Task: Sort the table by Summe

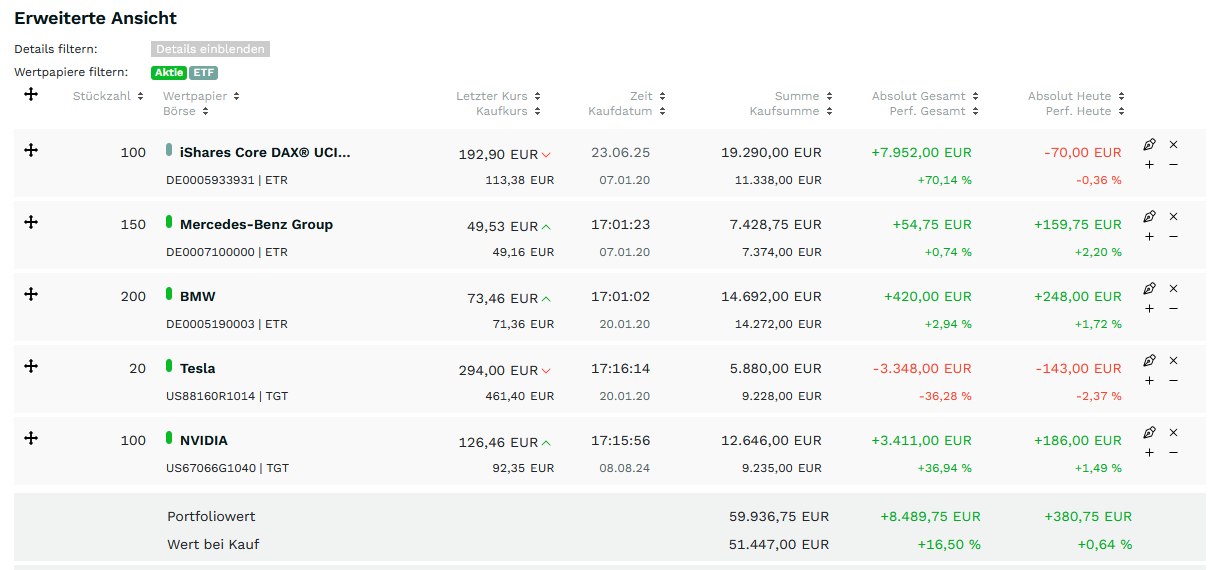Action: [804, 96]
